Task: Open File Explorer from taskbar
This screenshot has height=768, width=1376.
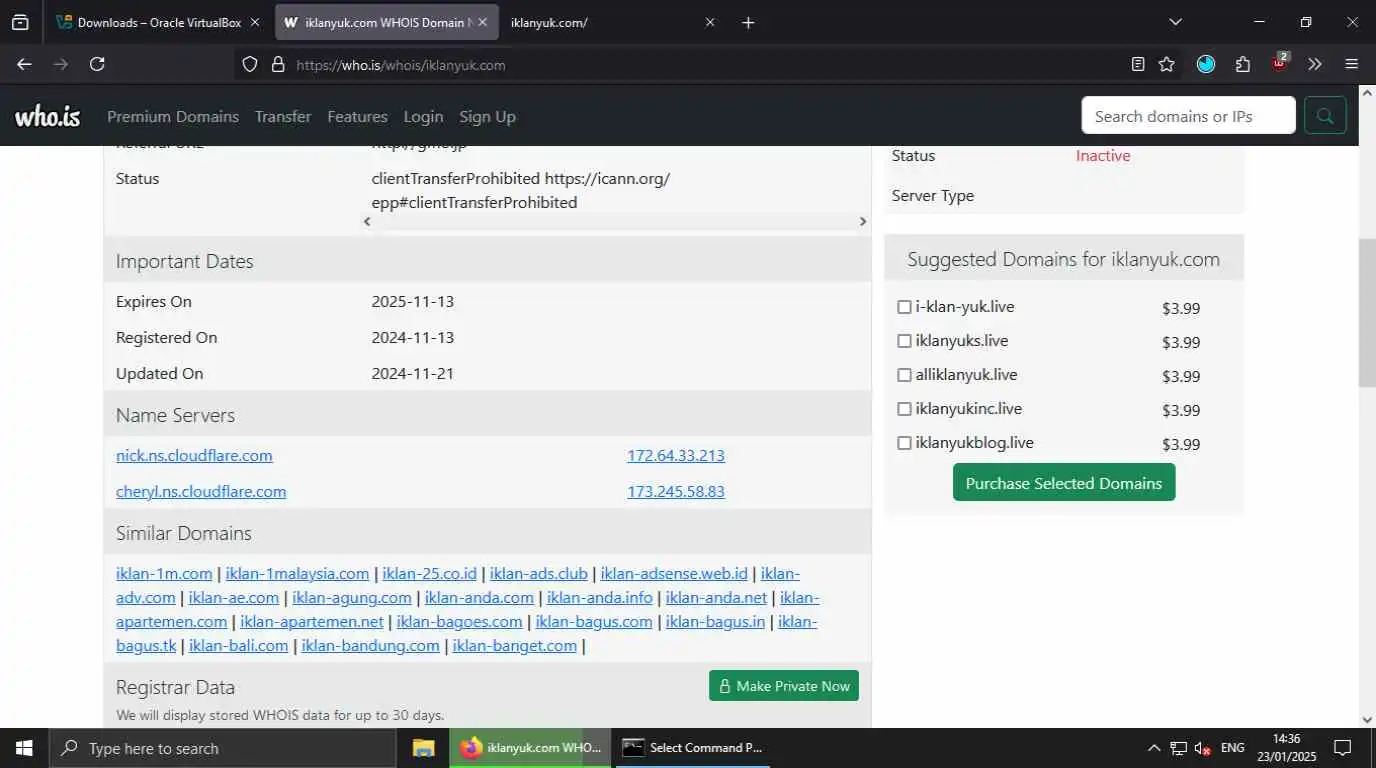Action: [424, 748]
